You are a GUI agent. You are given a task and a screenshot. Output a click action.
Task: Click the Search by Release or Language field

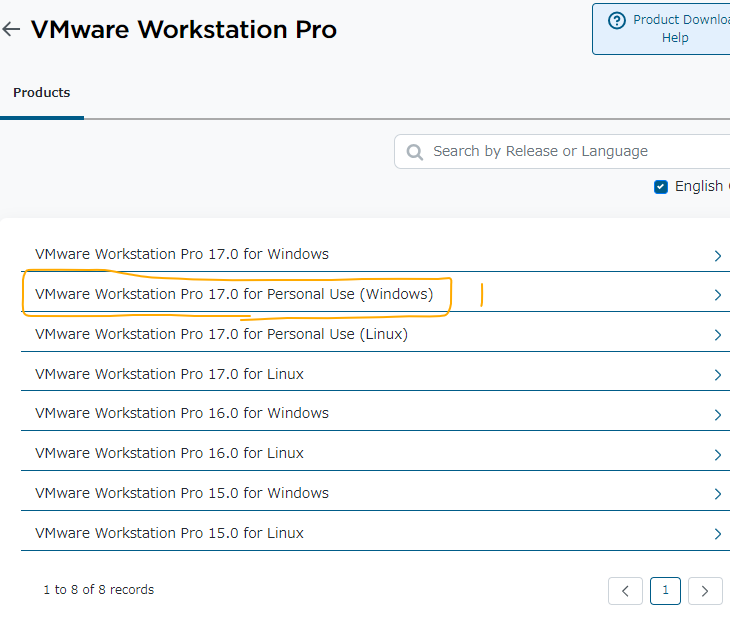tap(562, 151)
